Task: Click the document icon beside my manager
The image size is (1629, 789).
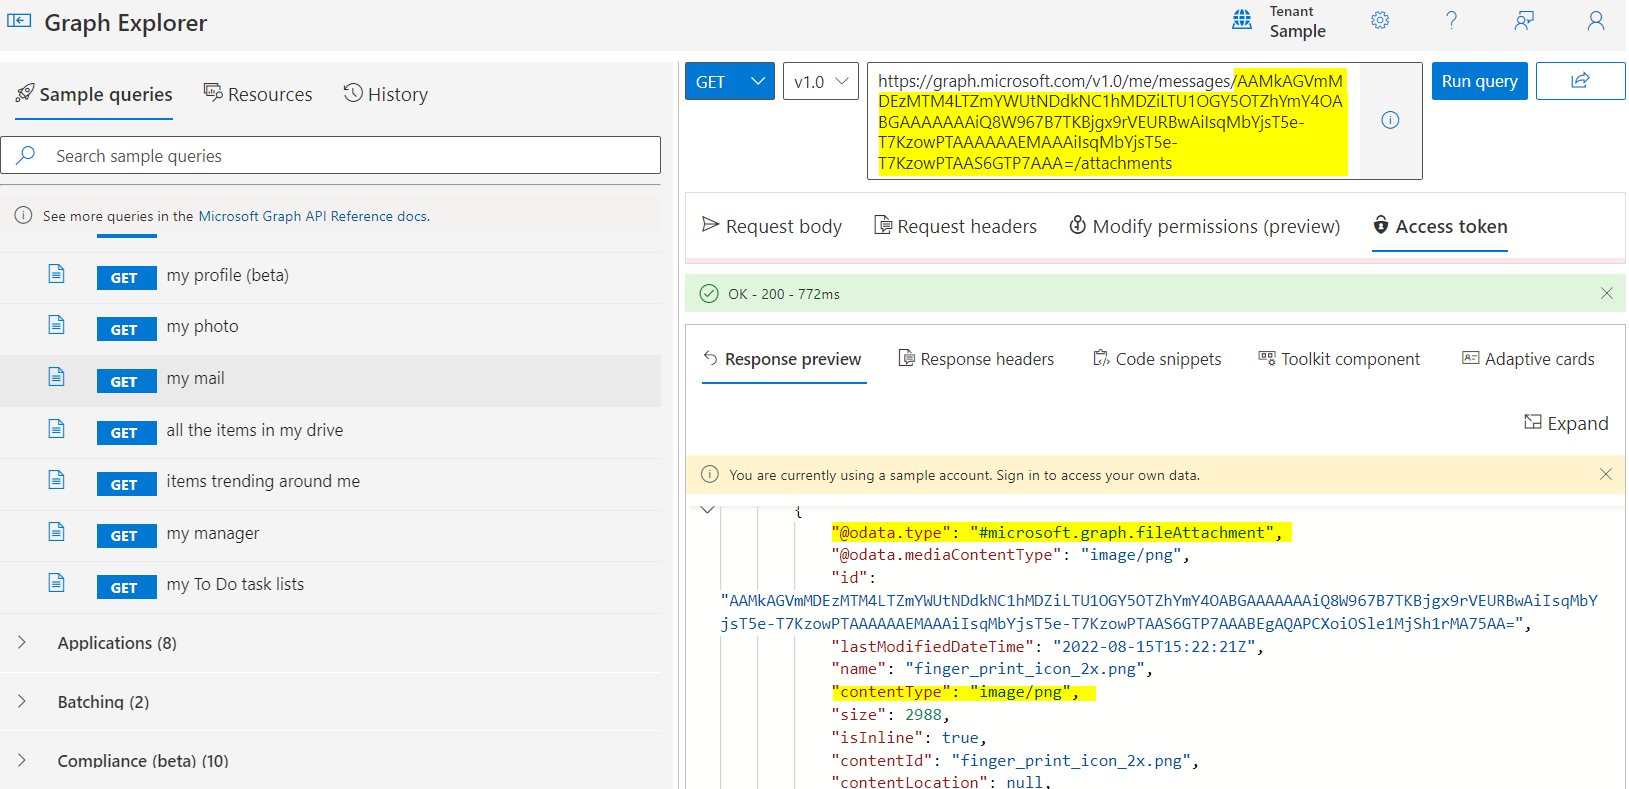Action: pos(57,532)
